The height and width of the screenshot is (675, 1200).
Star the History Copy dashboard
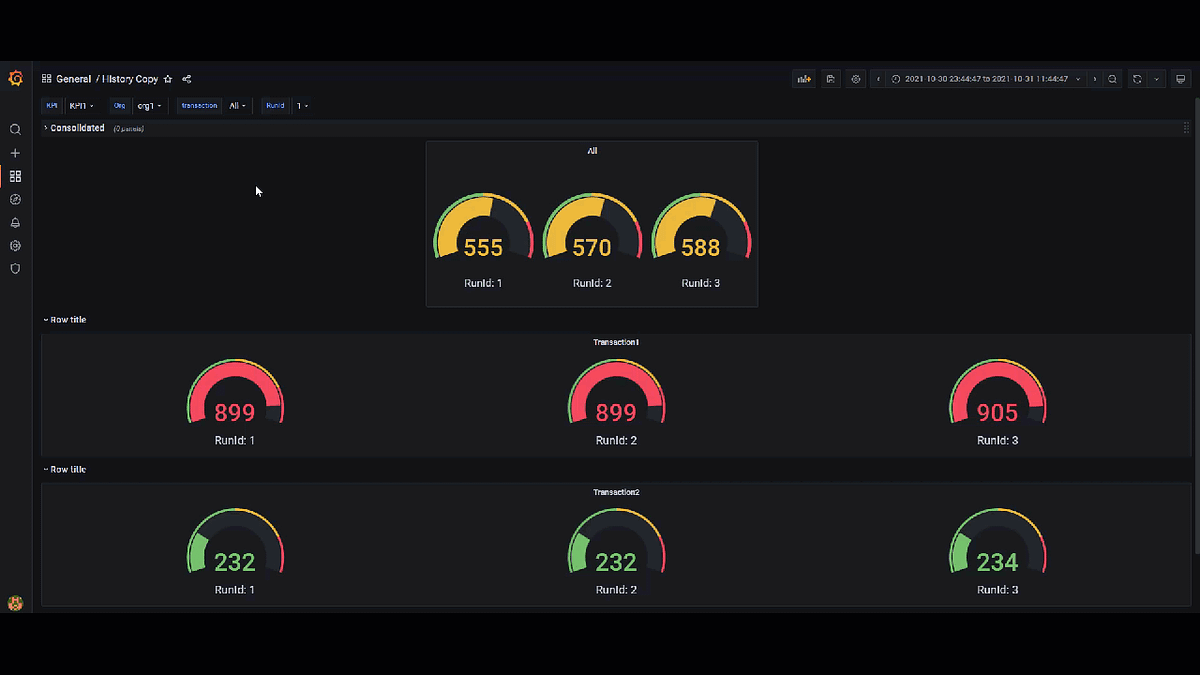pyautogui.click(x=167, y=79)
